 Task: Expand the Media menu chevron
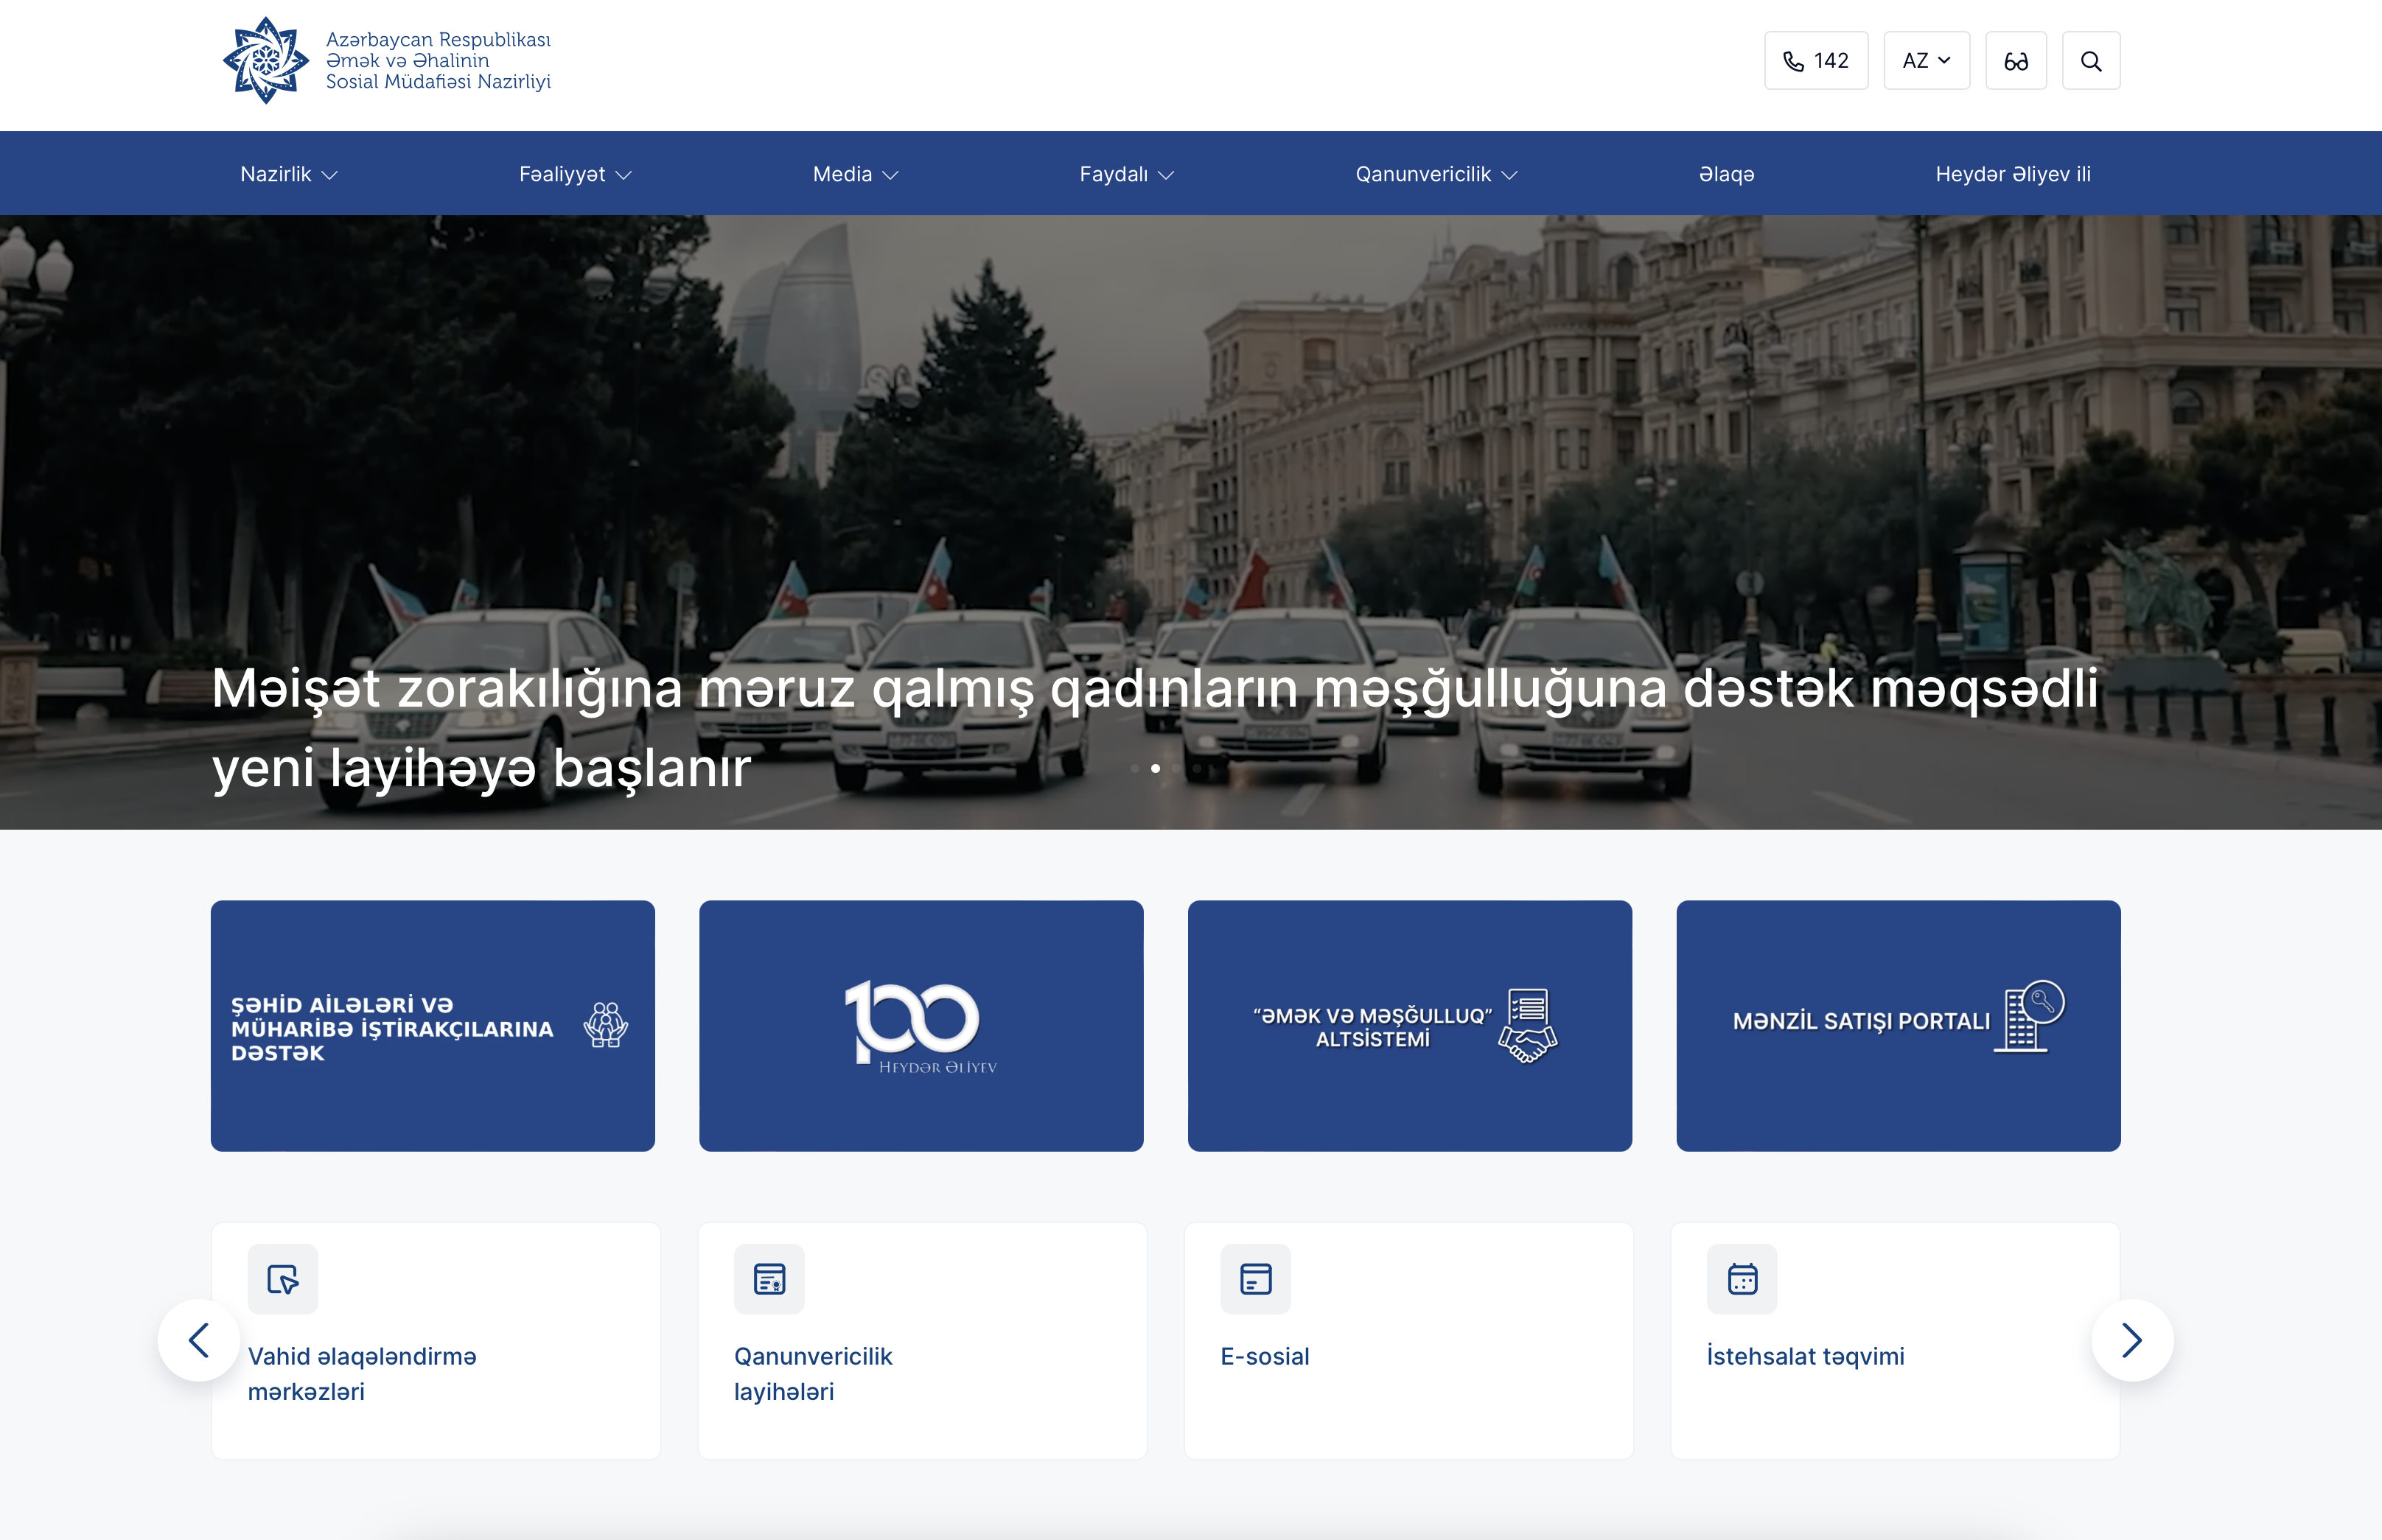tap(891, 175)
